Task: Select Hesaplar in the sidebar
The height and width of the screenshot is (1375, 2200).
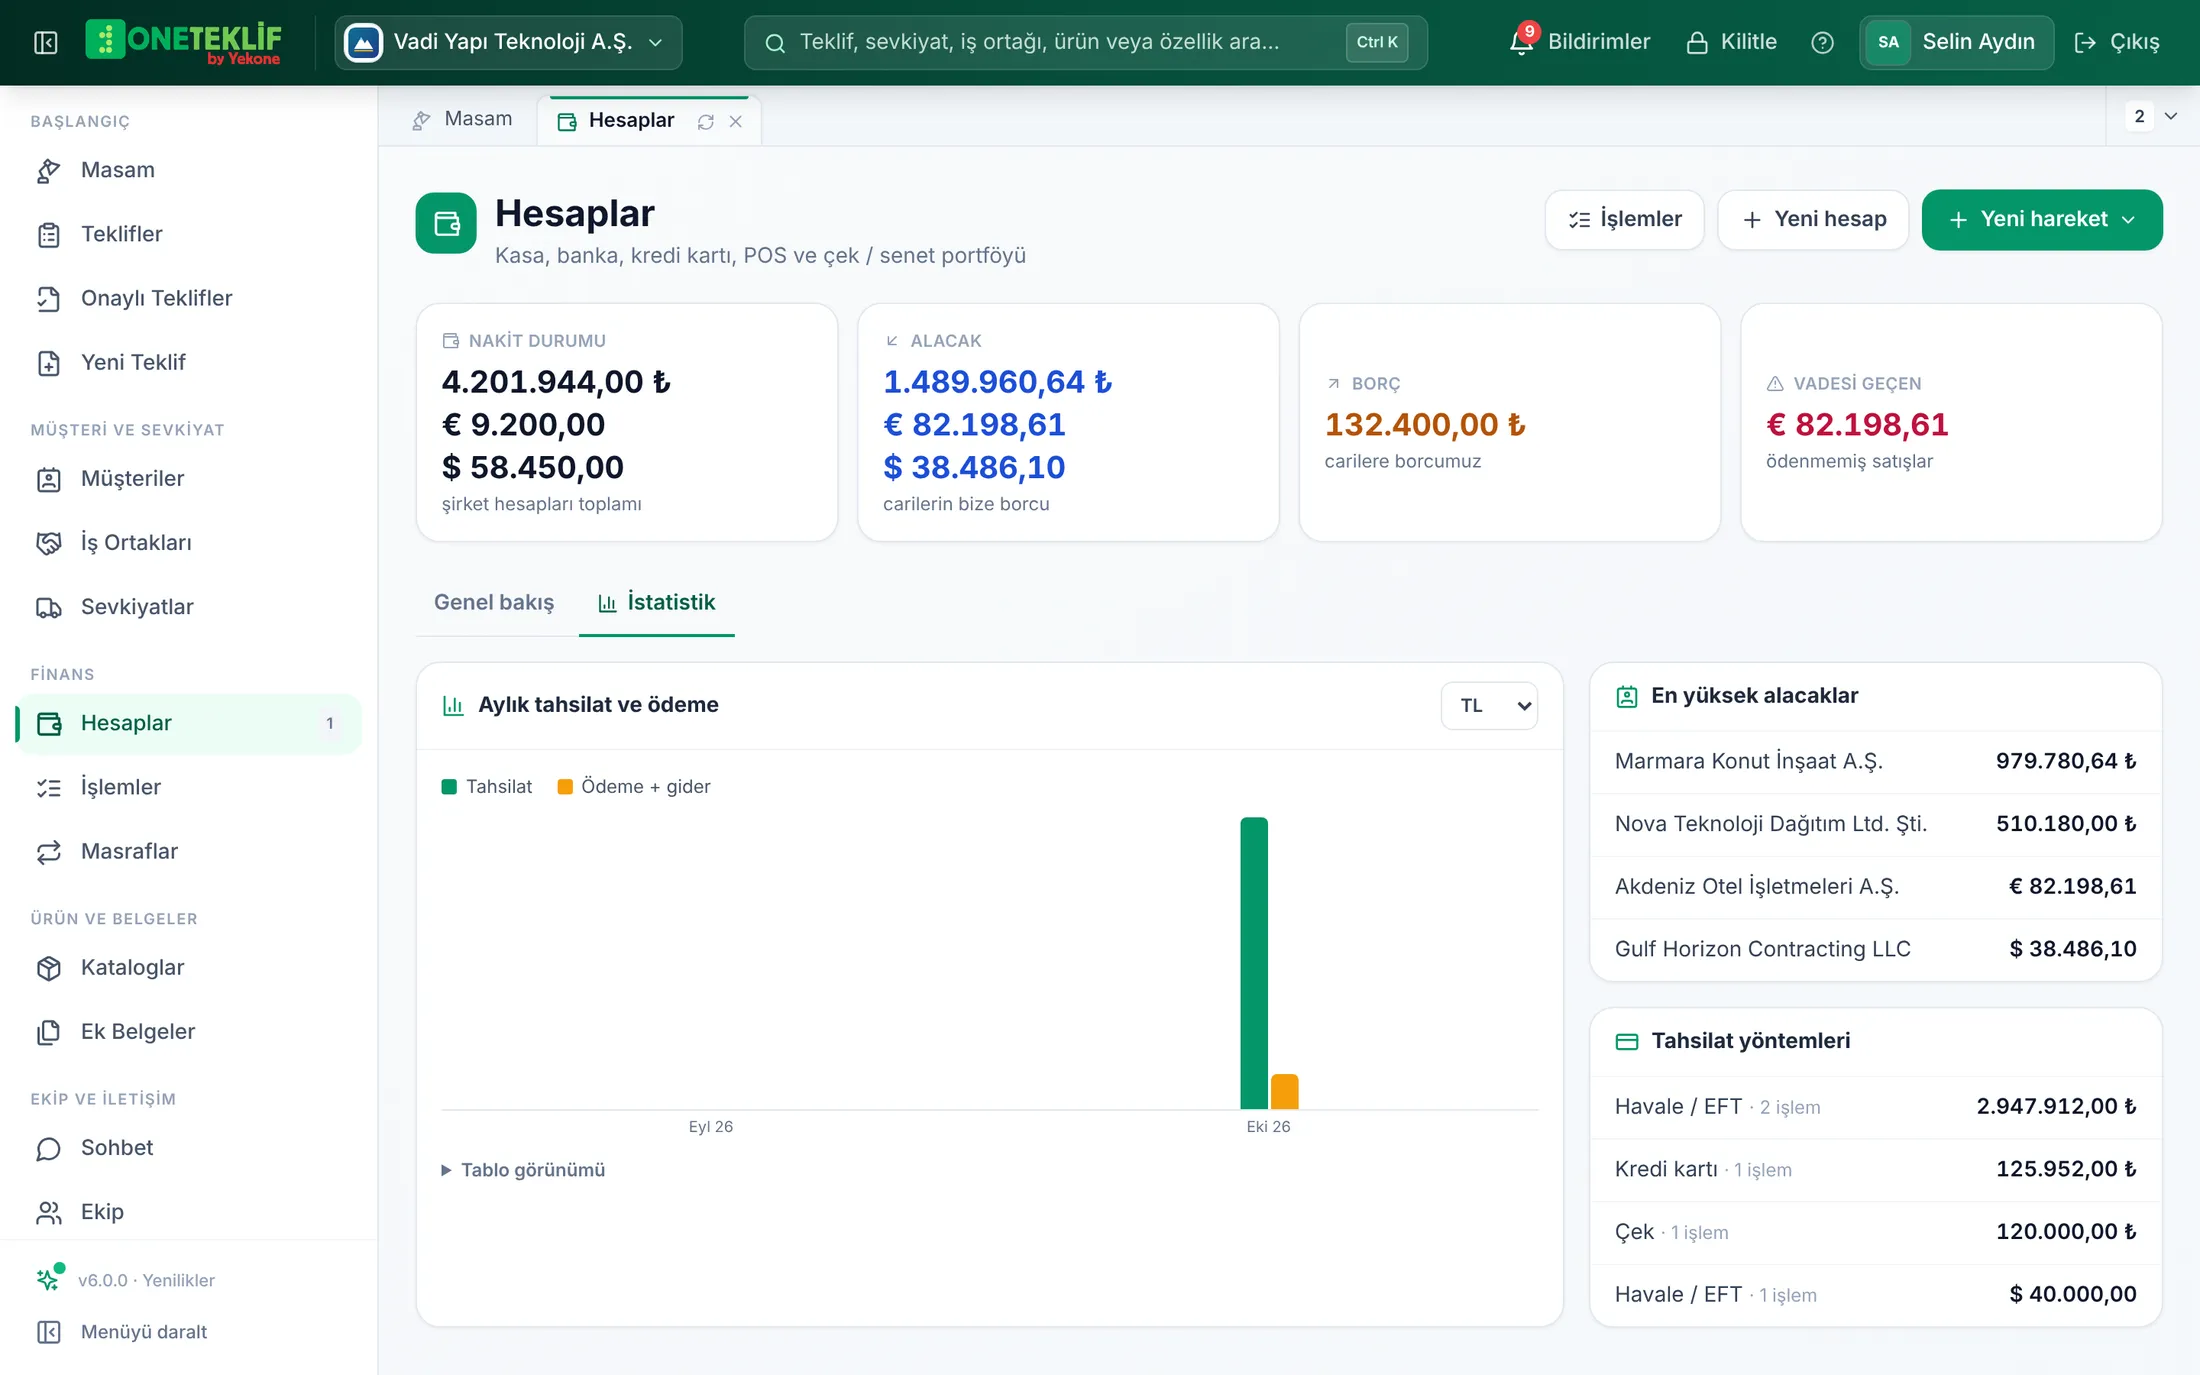Action: tap(189, 723)
